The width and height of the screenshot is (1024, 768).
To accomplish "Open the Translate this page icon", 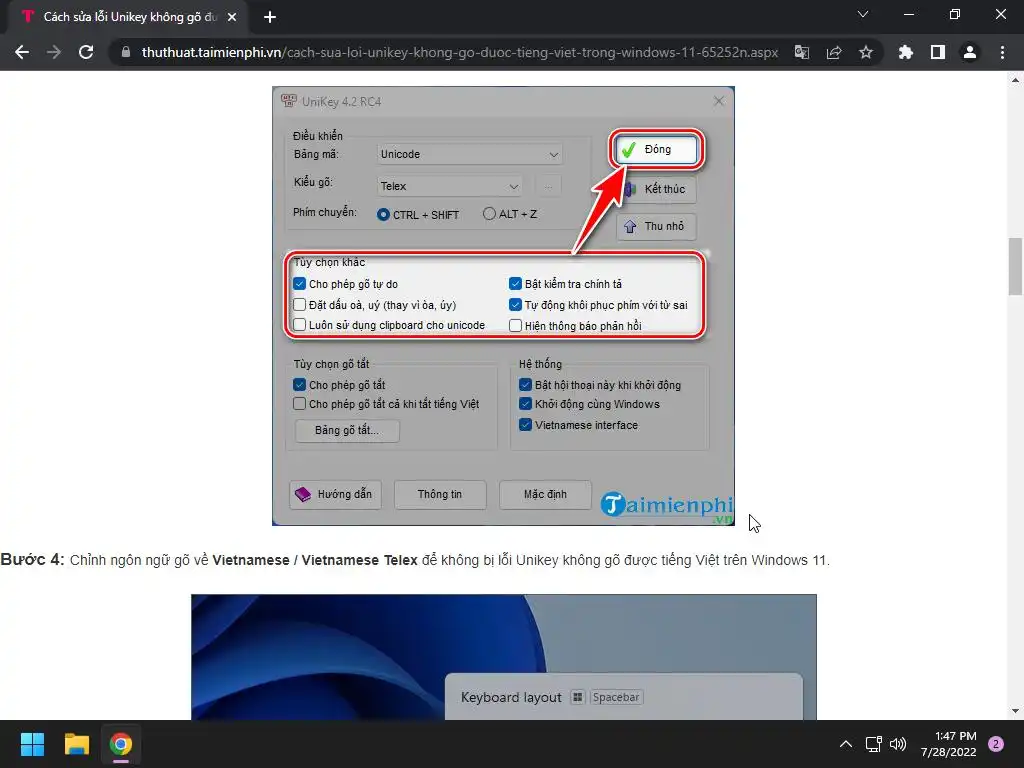I will [801, 52].
